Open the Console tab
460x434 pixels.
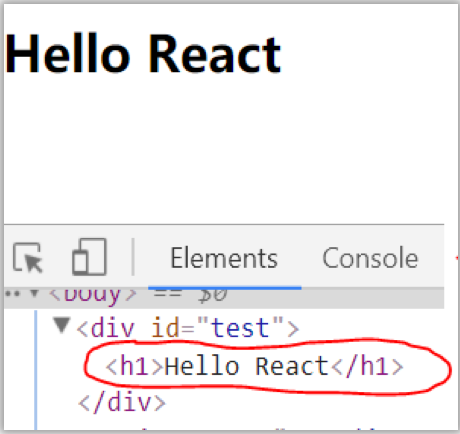tap(370, 258)
